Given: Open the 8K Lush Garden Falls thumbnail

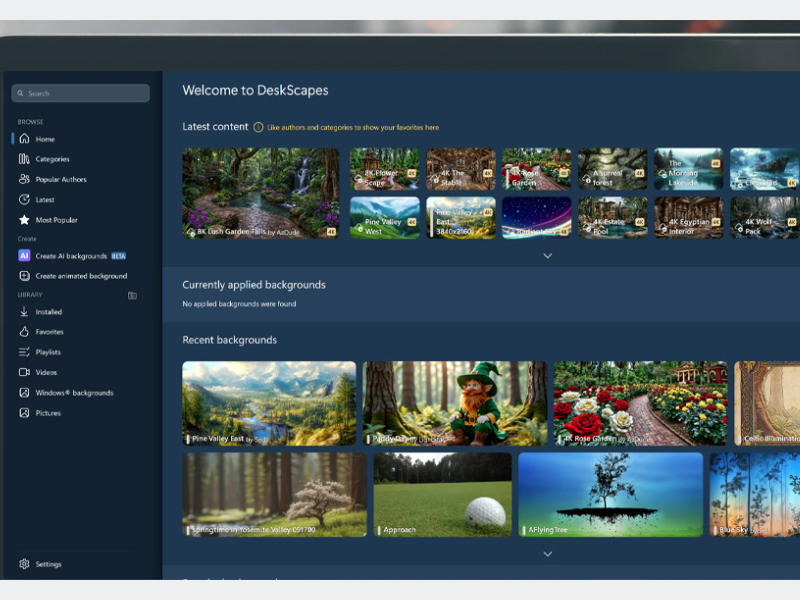Looking at the screenshot, I should pos(261,193).
